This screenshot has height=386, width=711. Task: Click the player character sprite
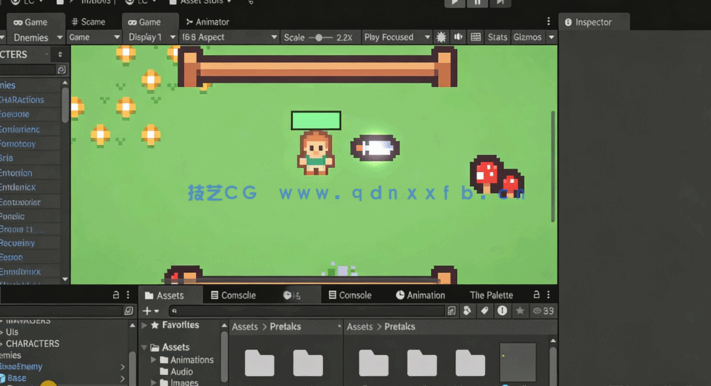[316, 153]
